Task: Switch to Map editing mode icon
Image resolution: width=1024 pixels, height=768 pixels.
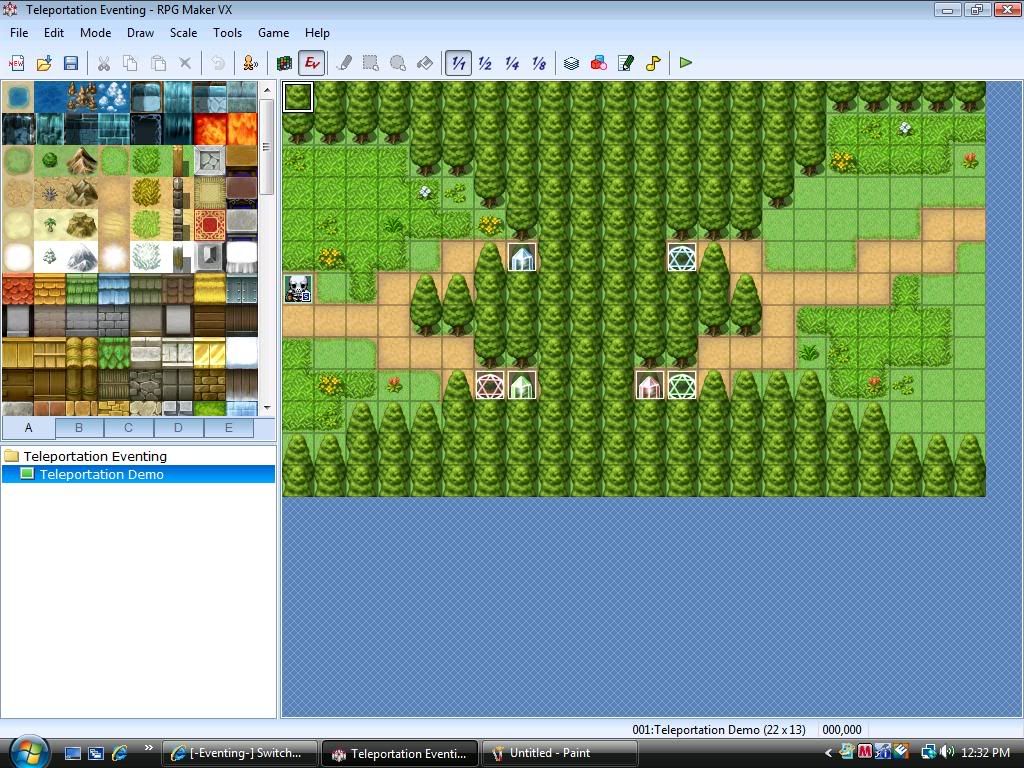Action: (285, 63)
